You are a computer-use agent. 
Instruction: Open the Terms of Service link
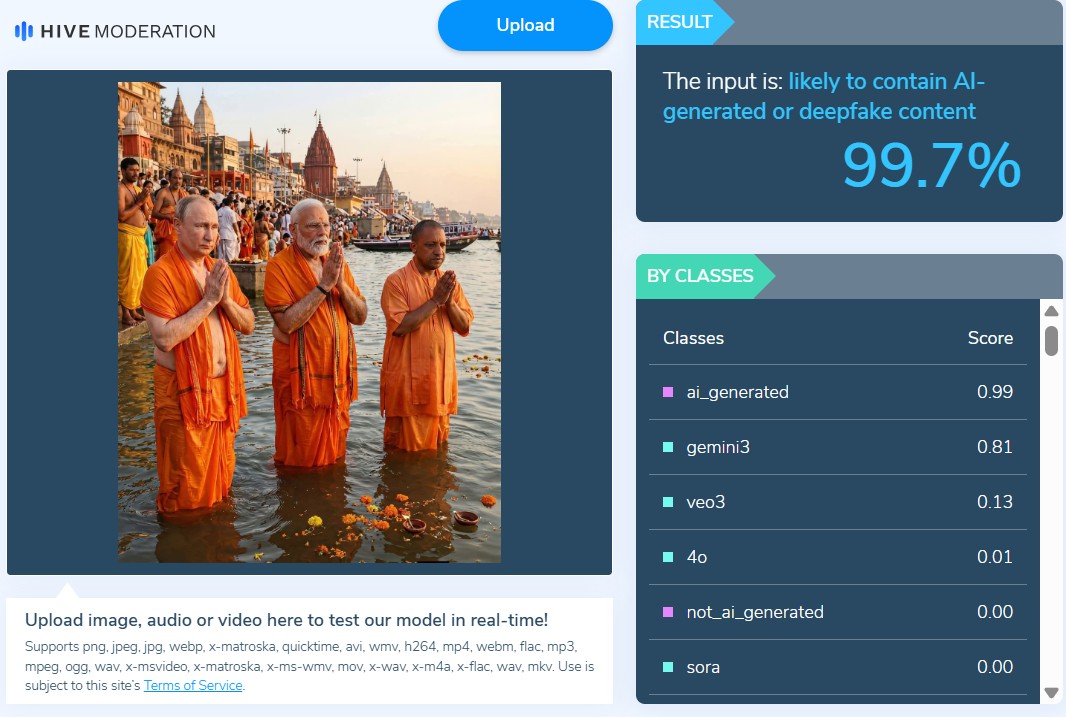193,685
